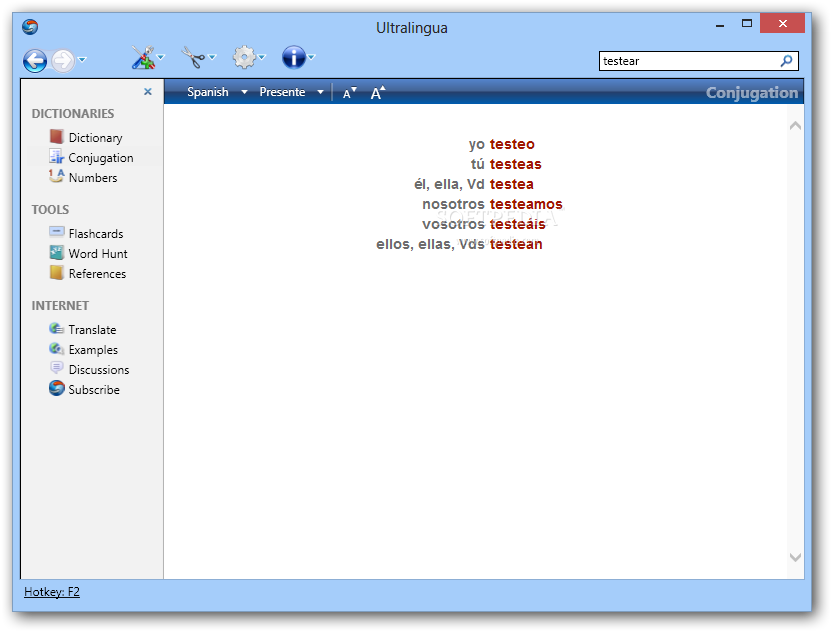Expand the dropdown beside the gear icon
This screenshot has height=632, width=832.
262,57
